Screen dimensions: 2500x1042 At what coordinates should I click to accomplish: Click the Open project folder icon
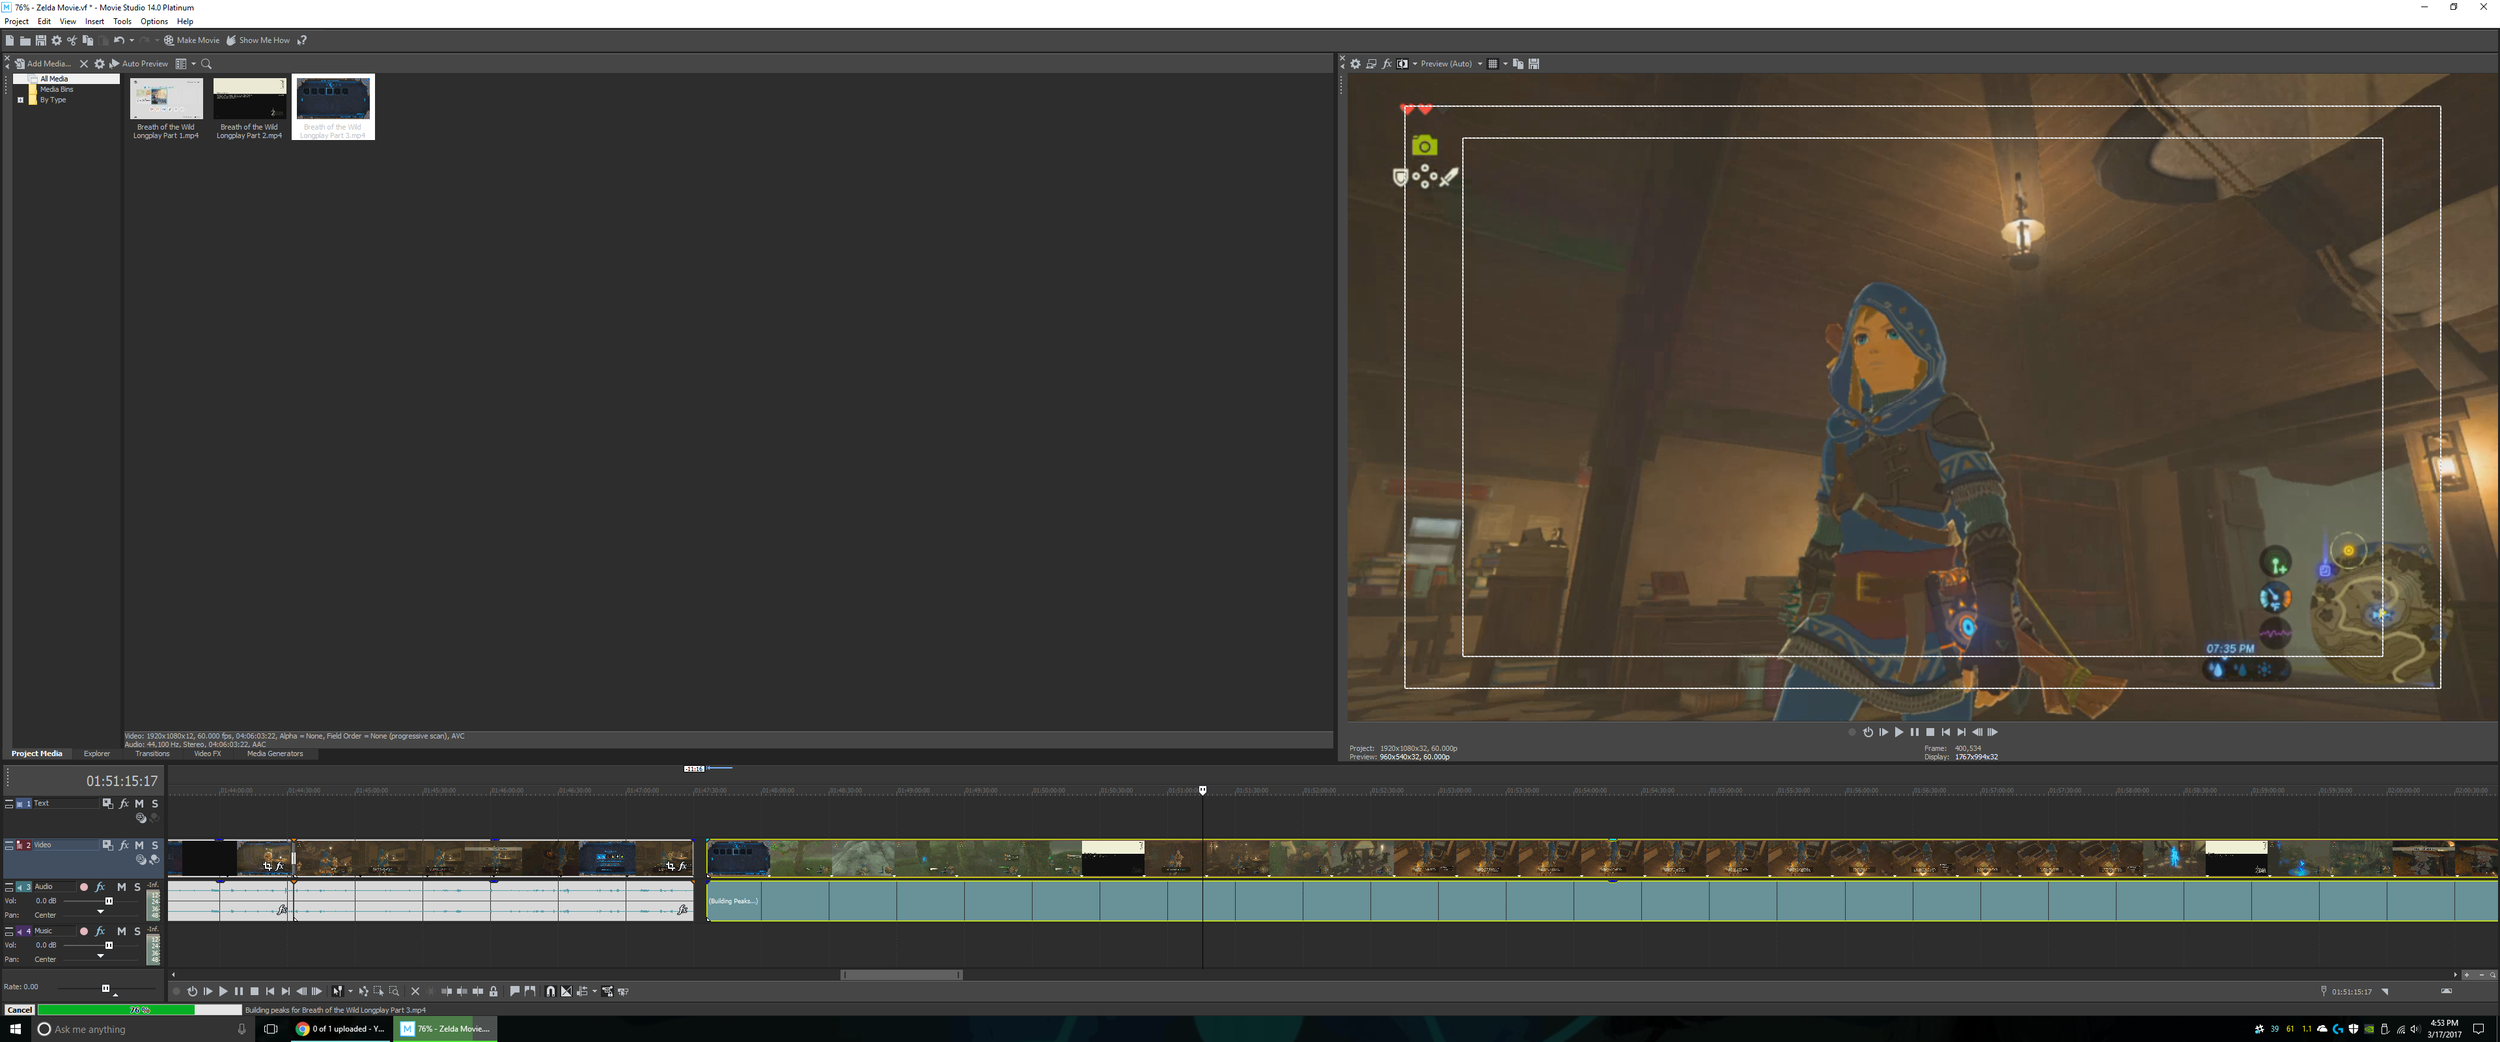pos(25,41)
